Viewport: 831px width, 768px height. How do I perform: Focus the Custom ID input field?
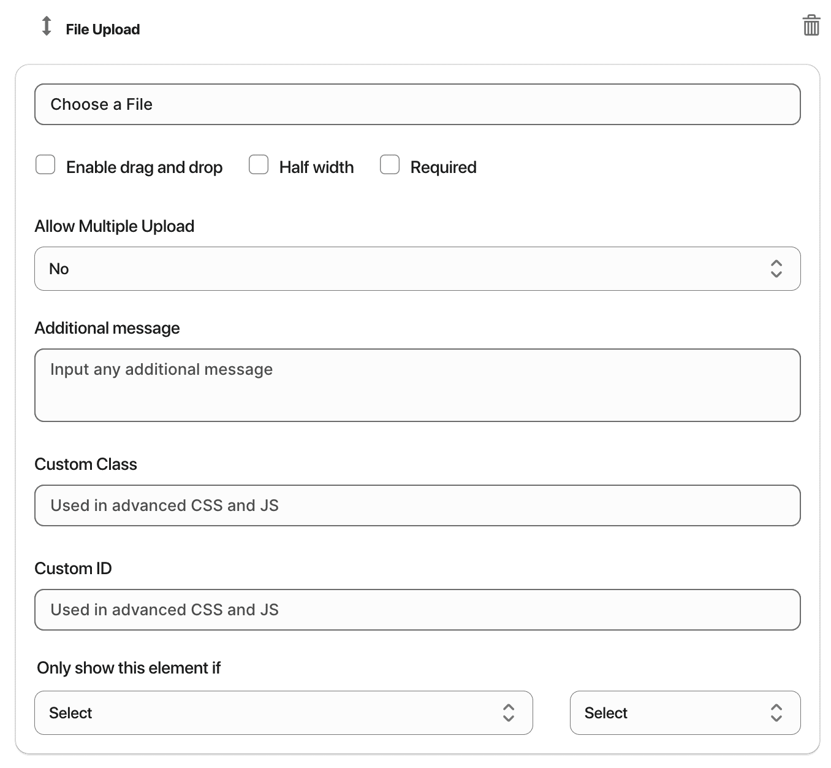[x=417, y=610]
